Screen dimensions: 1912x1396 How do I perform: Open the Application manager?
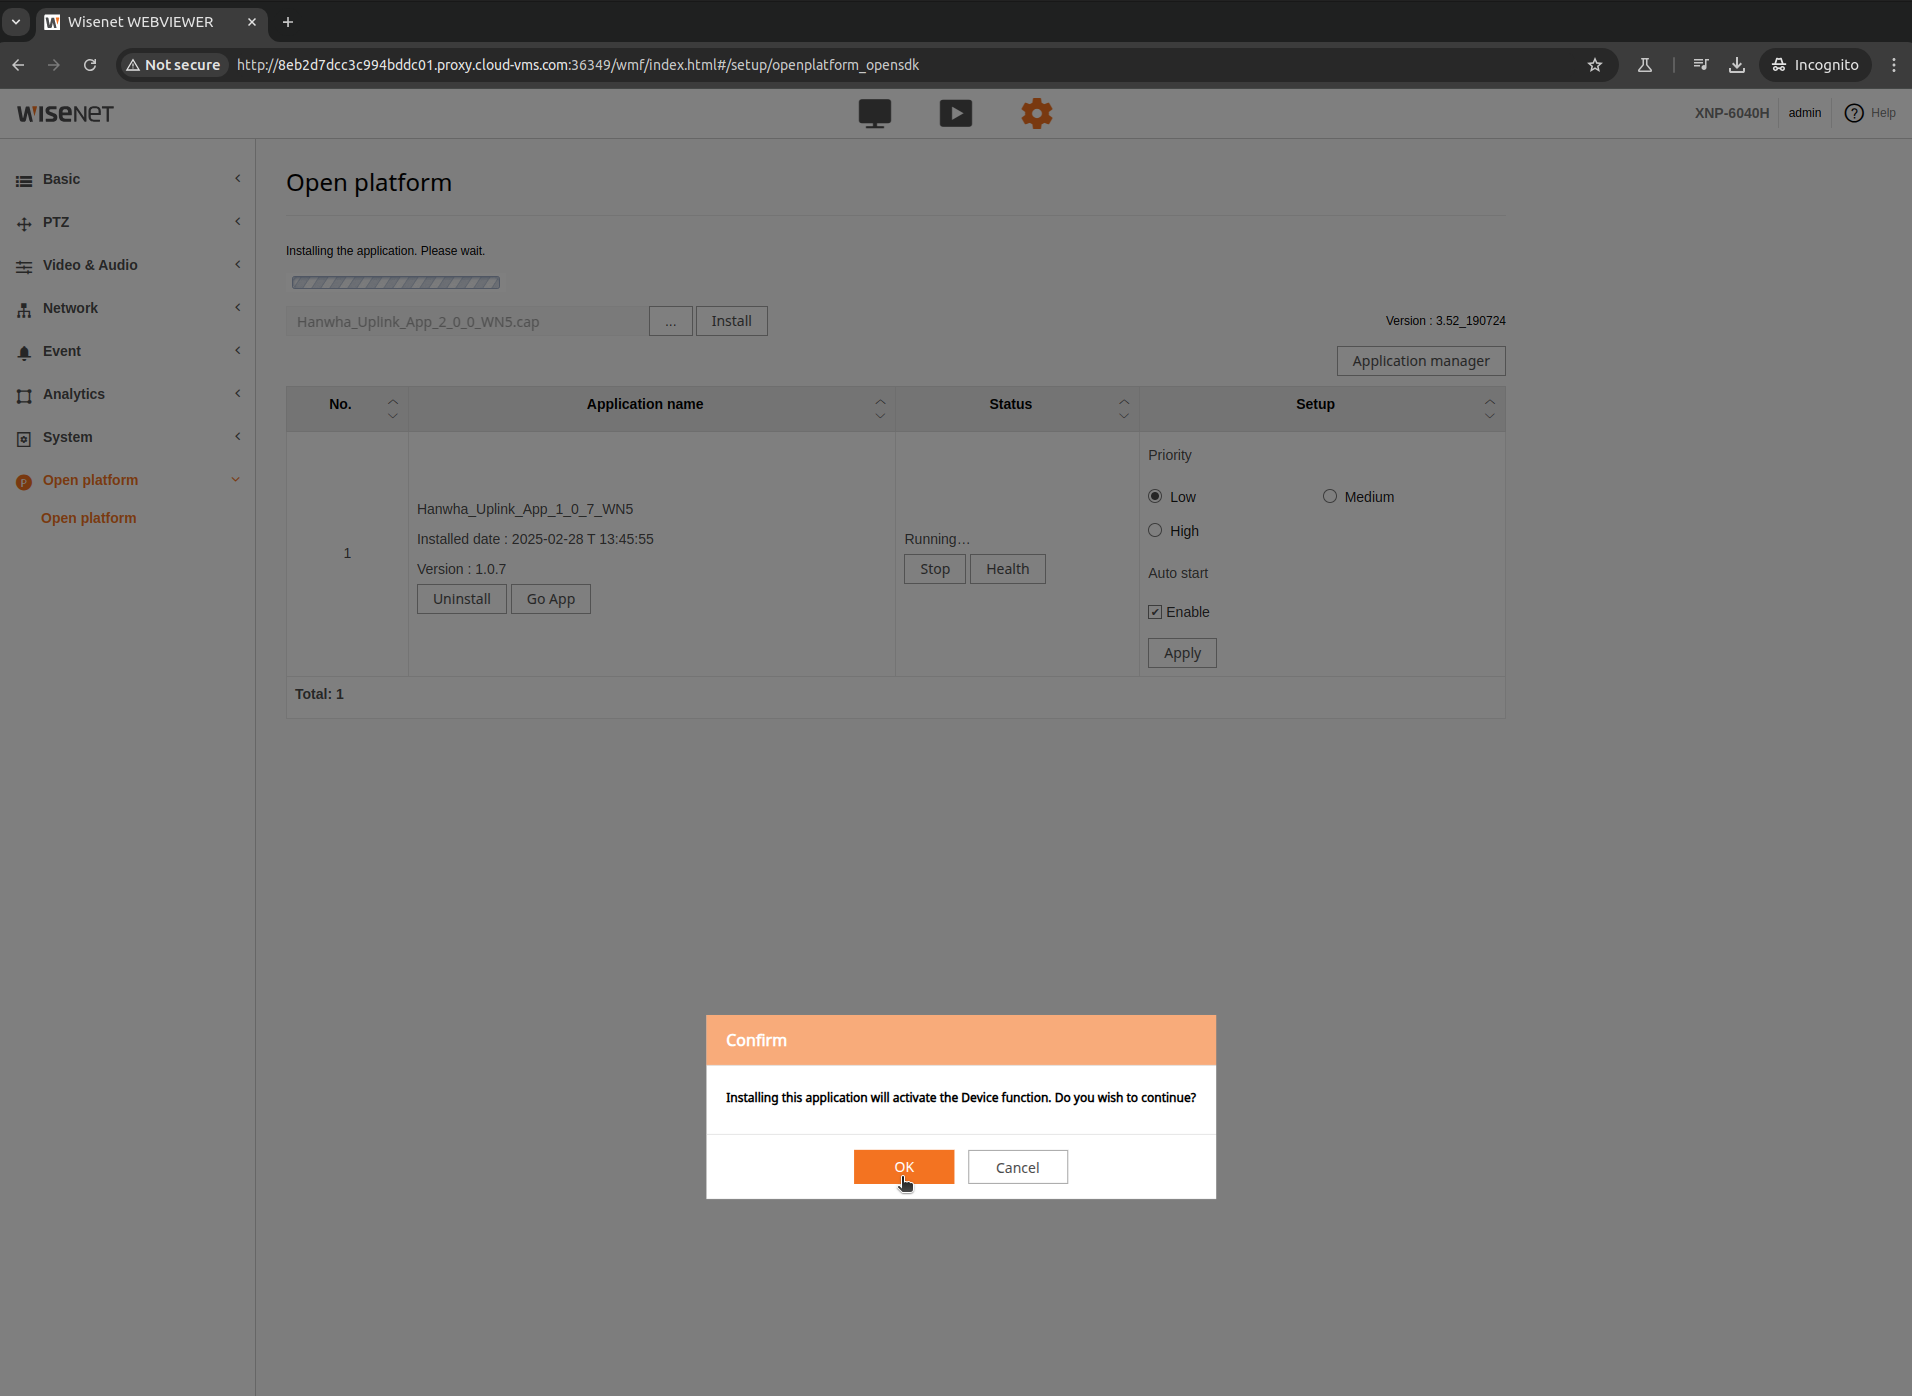pos(1420,360)
